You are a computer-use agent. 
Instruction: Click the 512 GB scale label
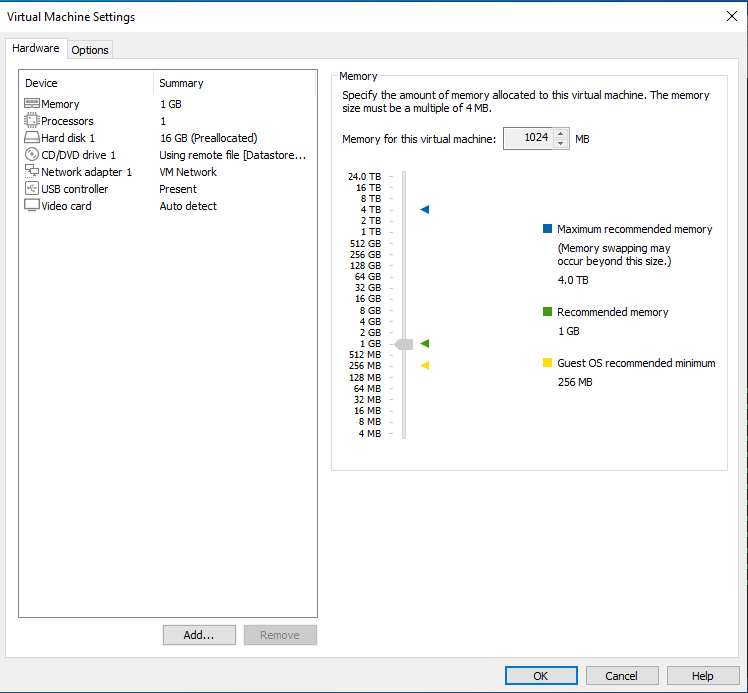pyautogui.click(x=365, y=243)
